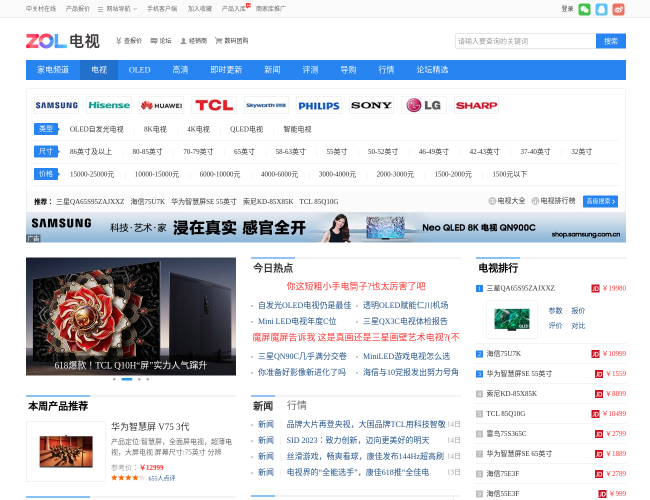Select the 电视排行榜 option

coord(557,201)
